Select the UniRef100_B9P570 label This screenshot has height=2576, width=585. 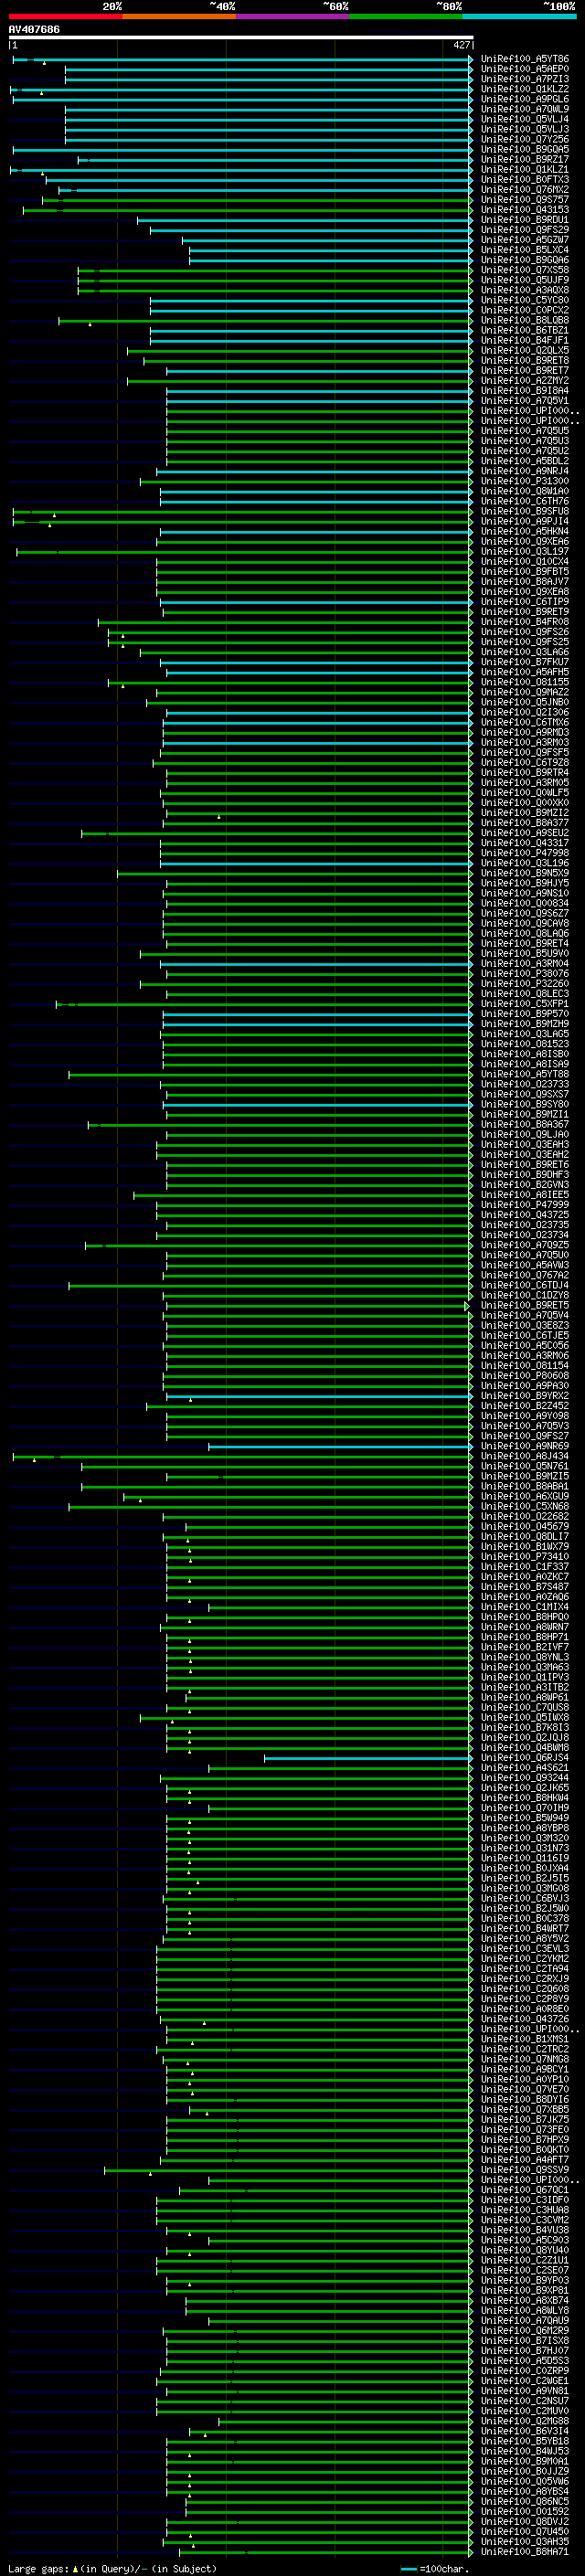[x=525, y=1014]
